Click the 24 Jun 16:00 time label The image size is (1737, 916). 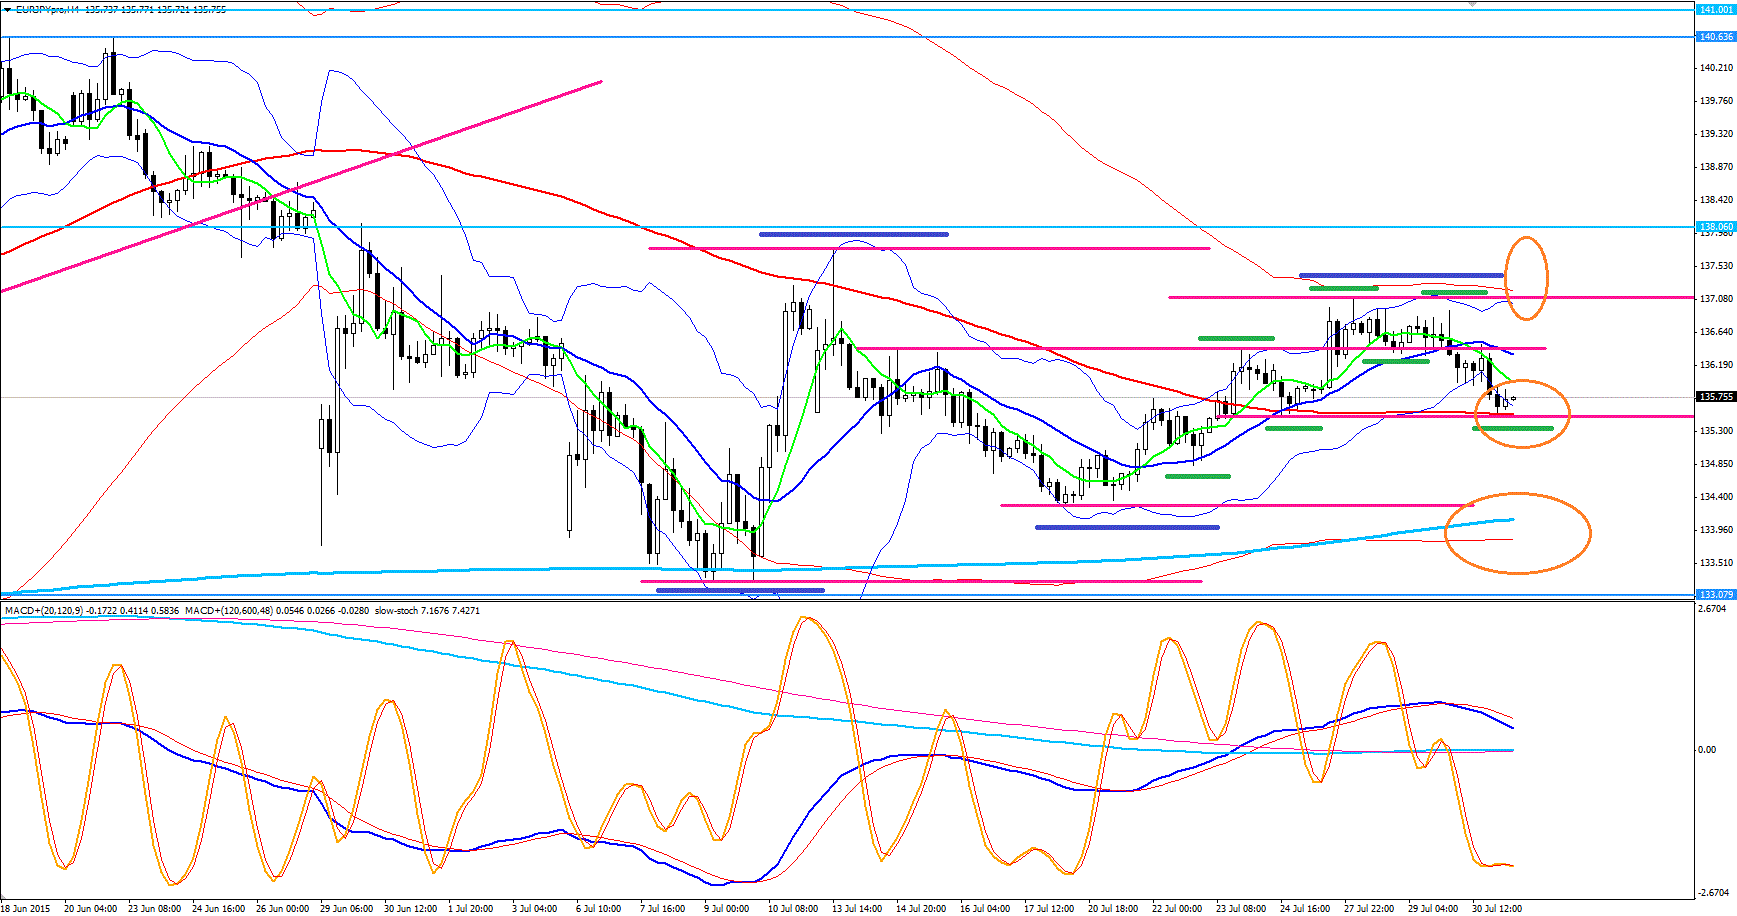coord(218,909)
